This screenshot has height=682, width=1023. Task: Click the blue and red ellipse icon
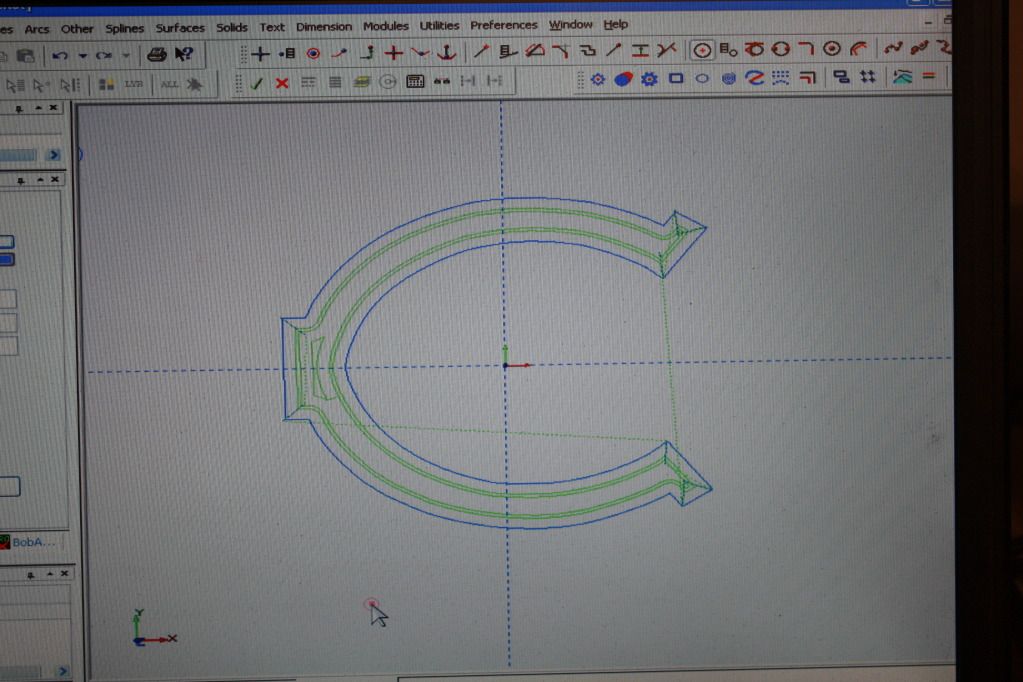(624, 80)
